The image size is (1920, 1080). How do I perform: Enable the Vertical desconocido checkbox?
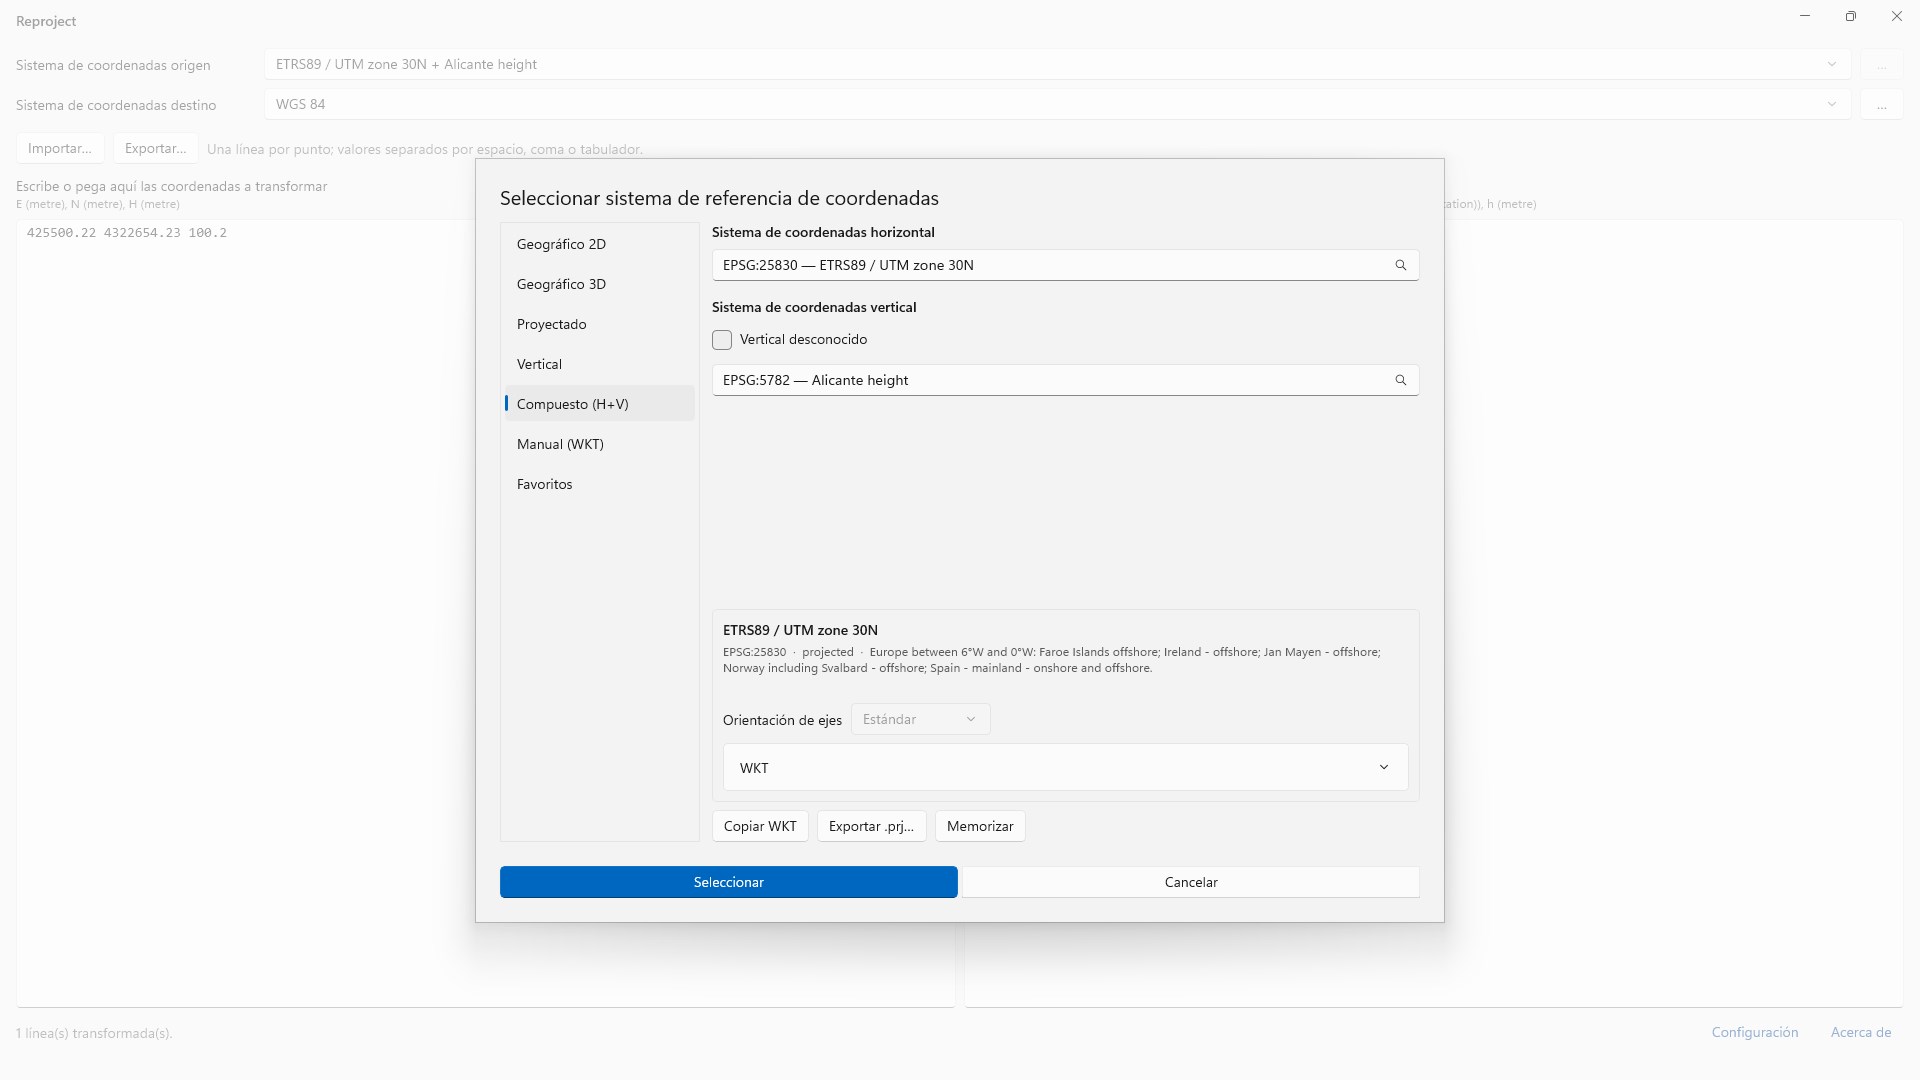[722, 340]
